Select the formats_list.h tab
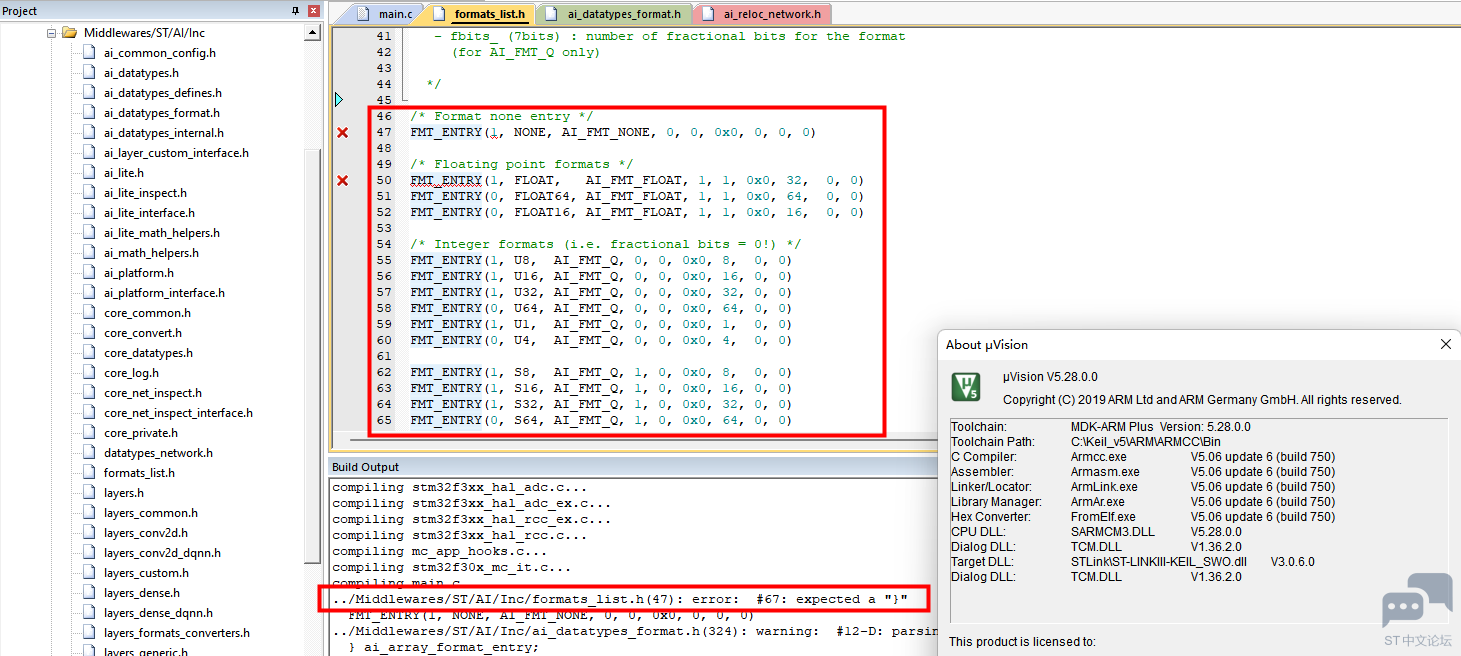 click(489, 14)
